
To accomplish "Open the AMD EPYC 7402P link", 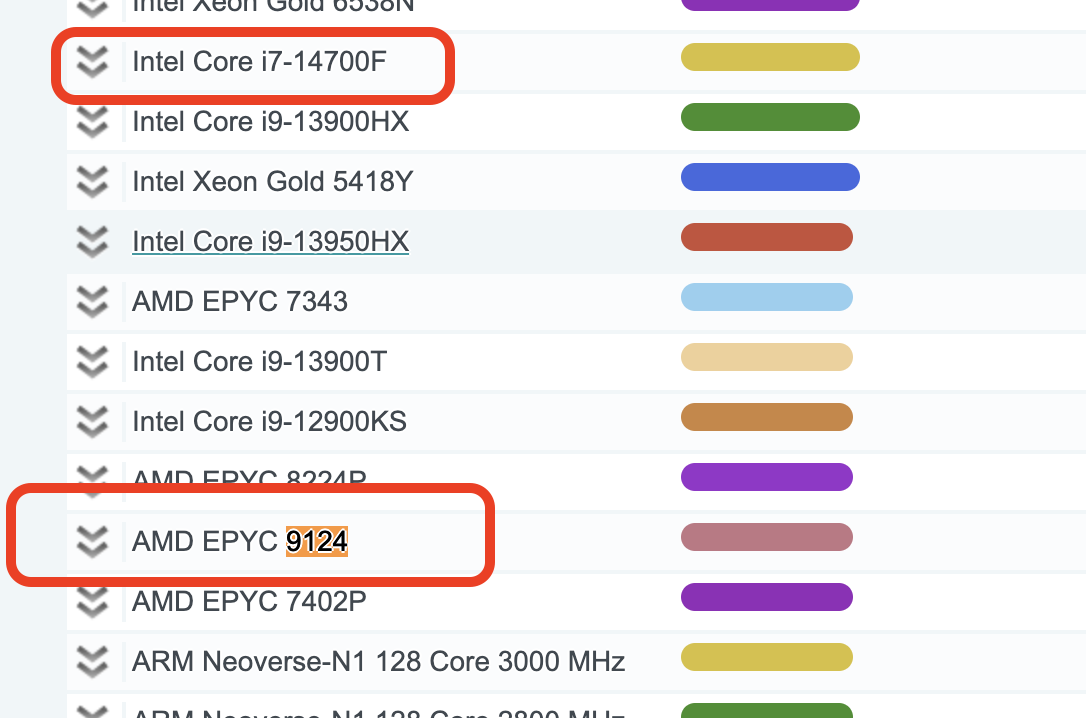I will (249, 602).
